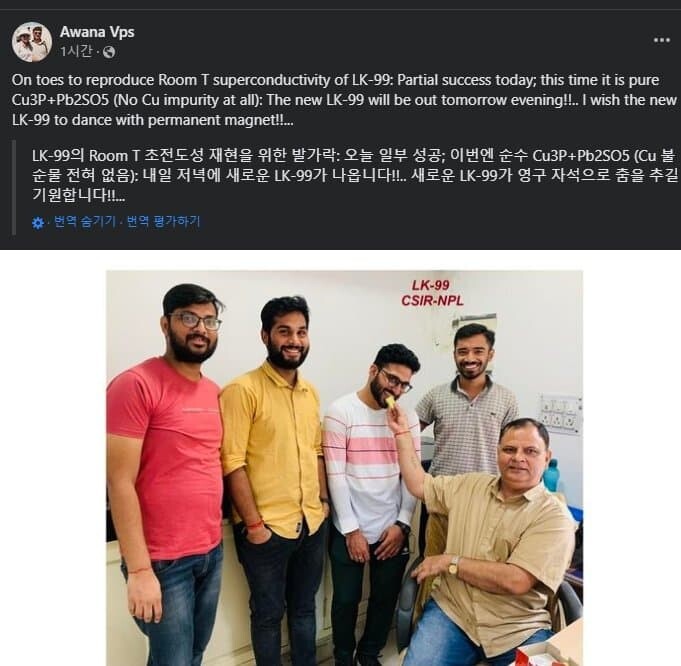Viewport: 681px width, 666px height.
Task: Click 번역 숨기기 to hide translation
Action: 85,222
